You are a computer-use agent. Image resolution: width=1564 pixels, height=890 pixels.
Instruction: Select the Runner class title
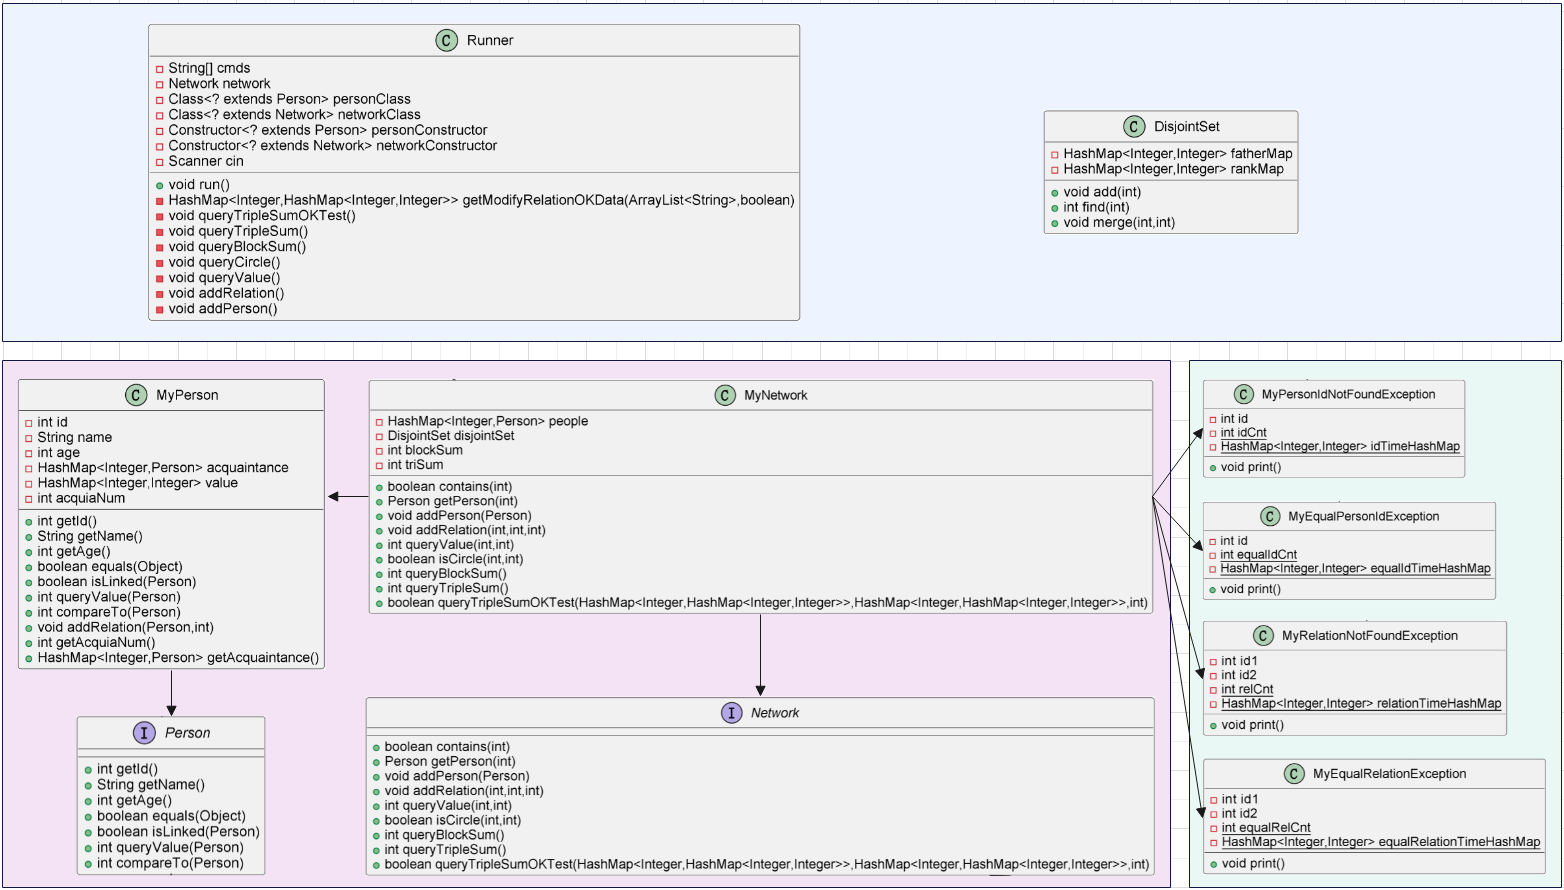click(x=490, y=41)
